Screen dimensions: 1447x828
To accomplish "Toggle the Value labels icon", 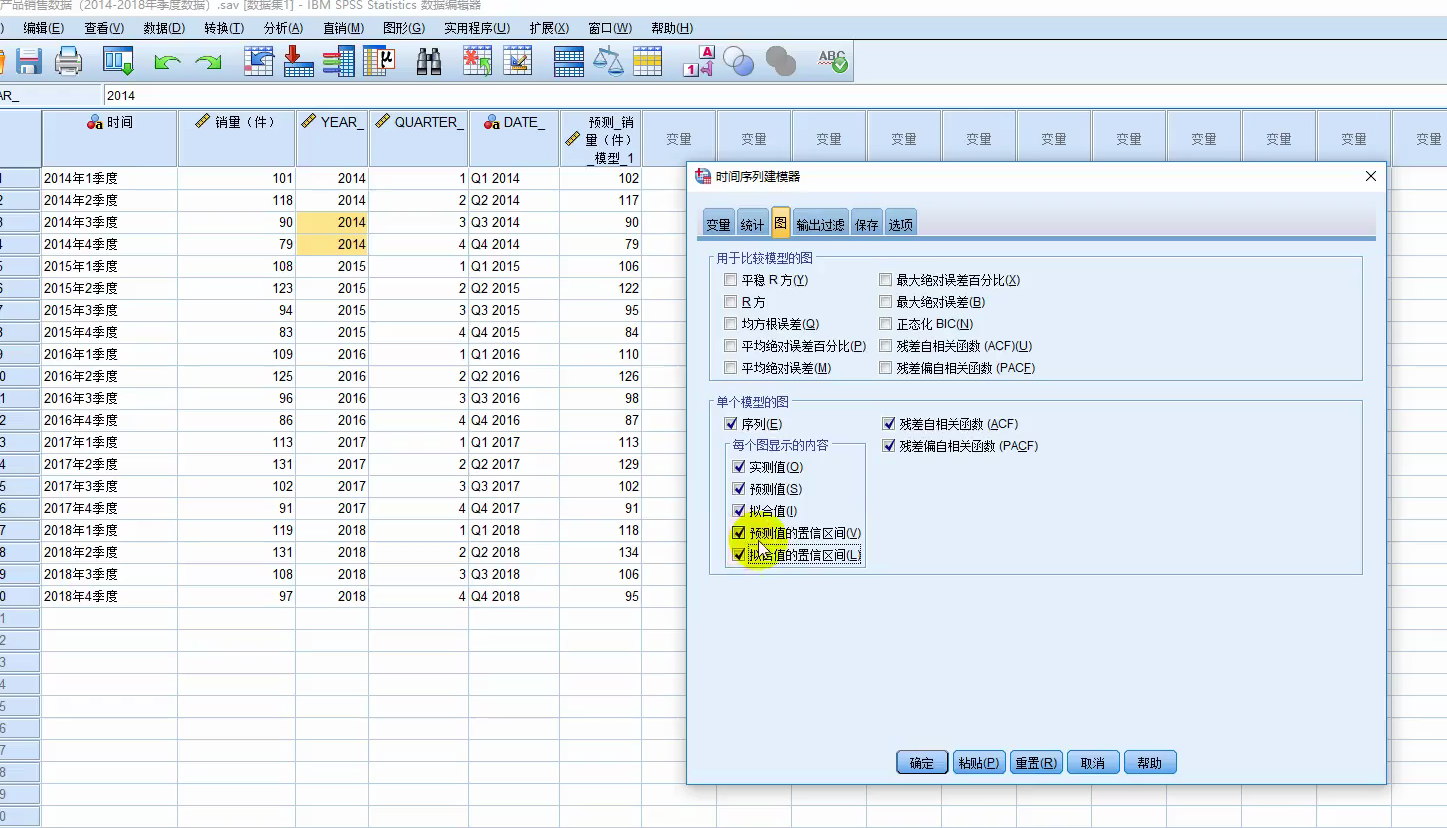I will pyautogui.click(x=699, y=62).
